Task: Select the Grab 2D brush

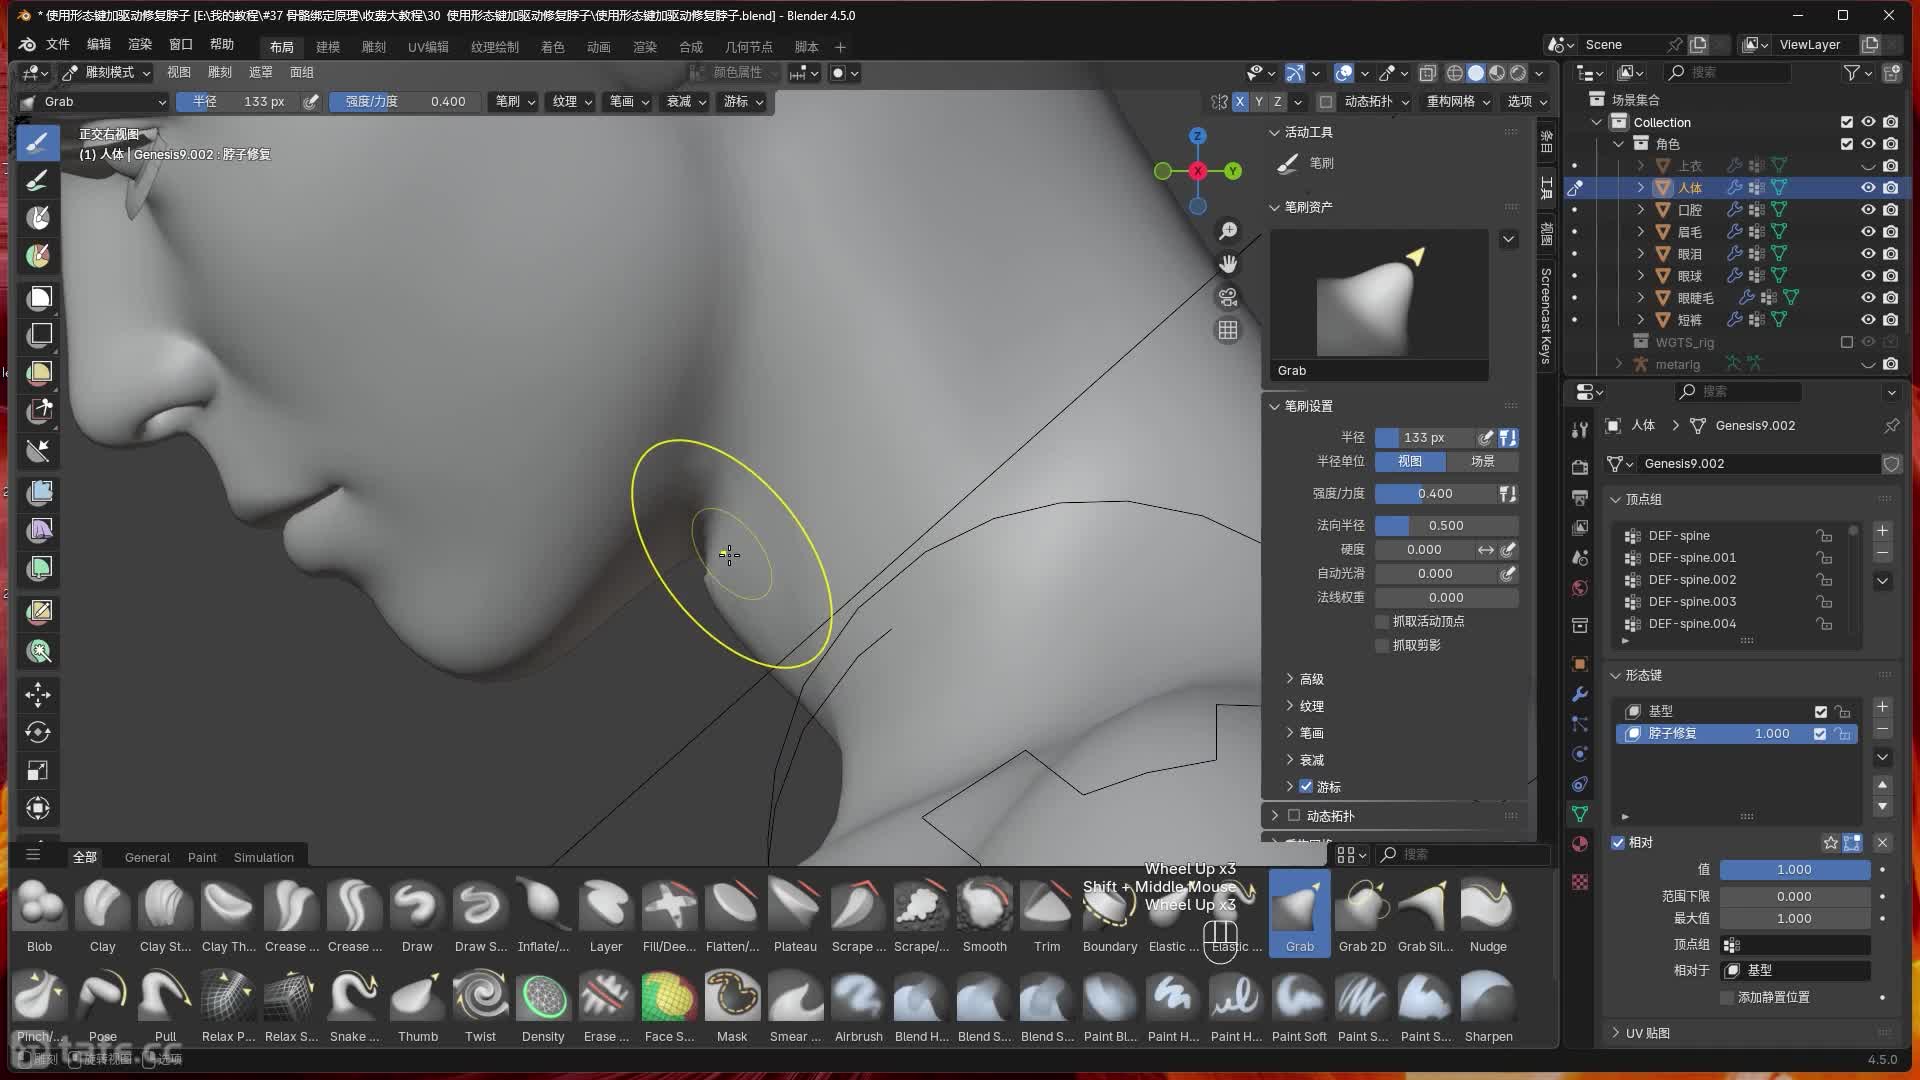Action: [1362, 915]
